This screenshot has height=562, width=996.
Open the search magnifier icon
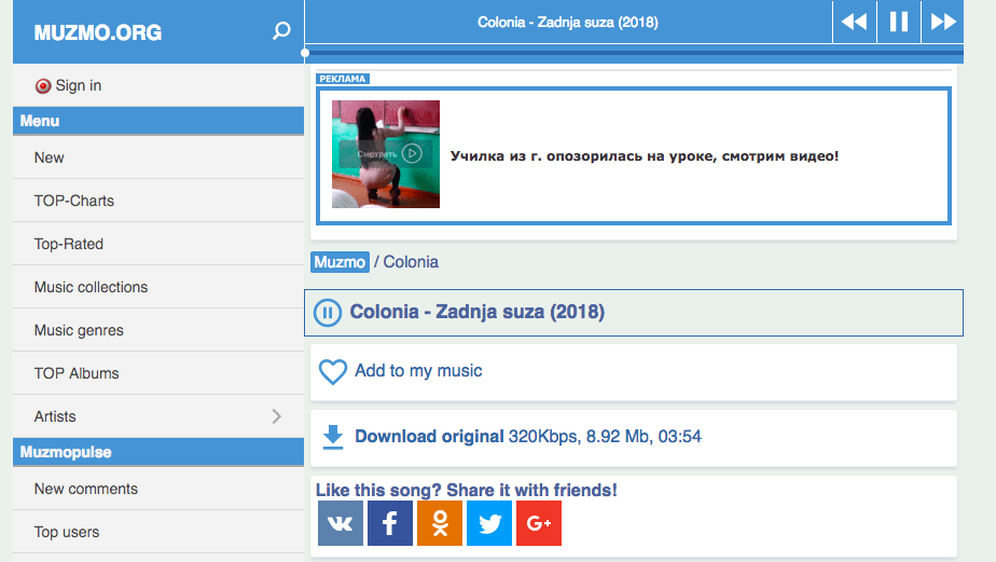click(281, 30)
